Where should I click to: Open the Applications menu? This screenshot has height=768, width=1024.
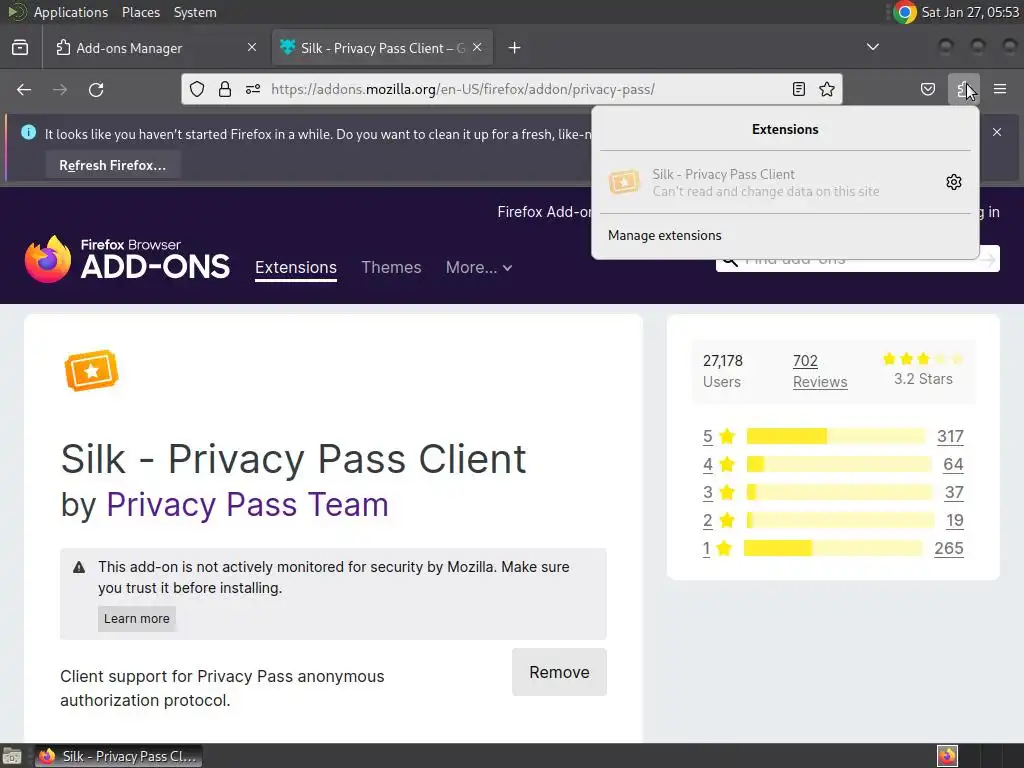coord(71,12)
